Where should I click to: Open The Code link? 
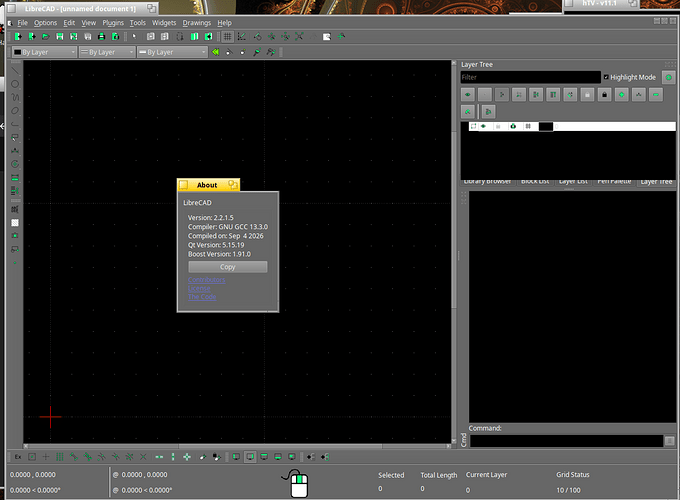click(x=202, y=297)
